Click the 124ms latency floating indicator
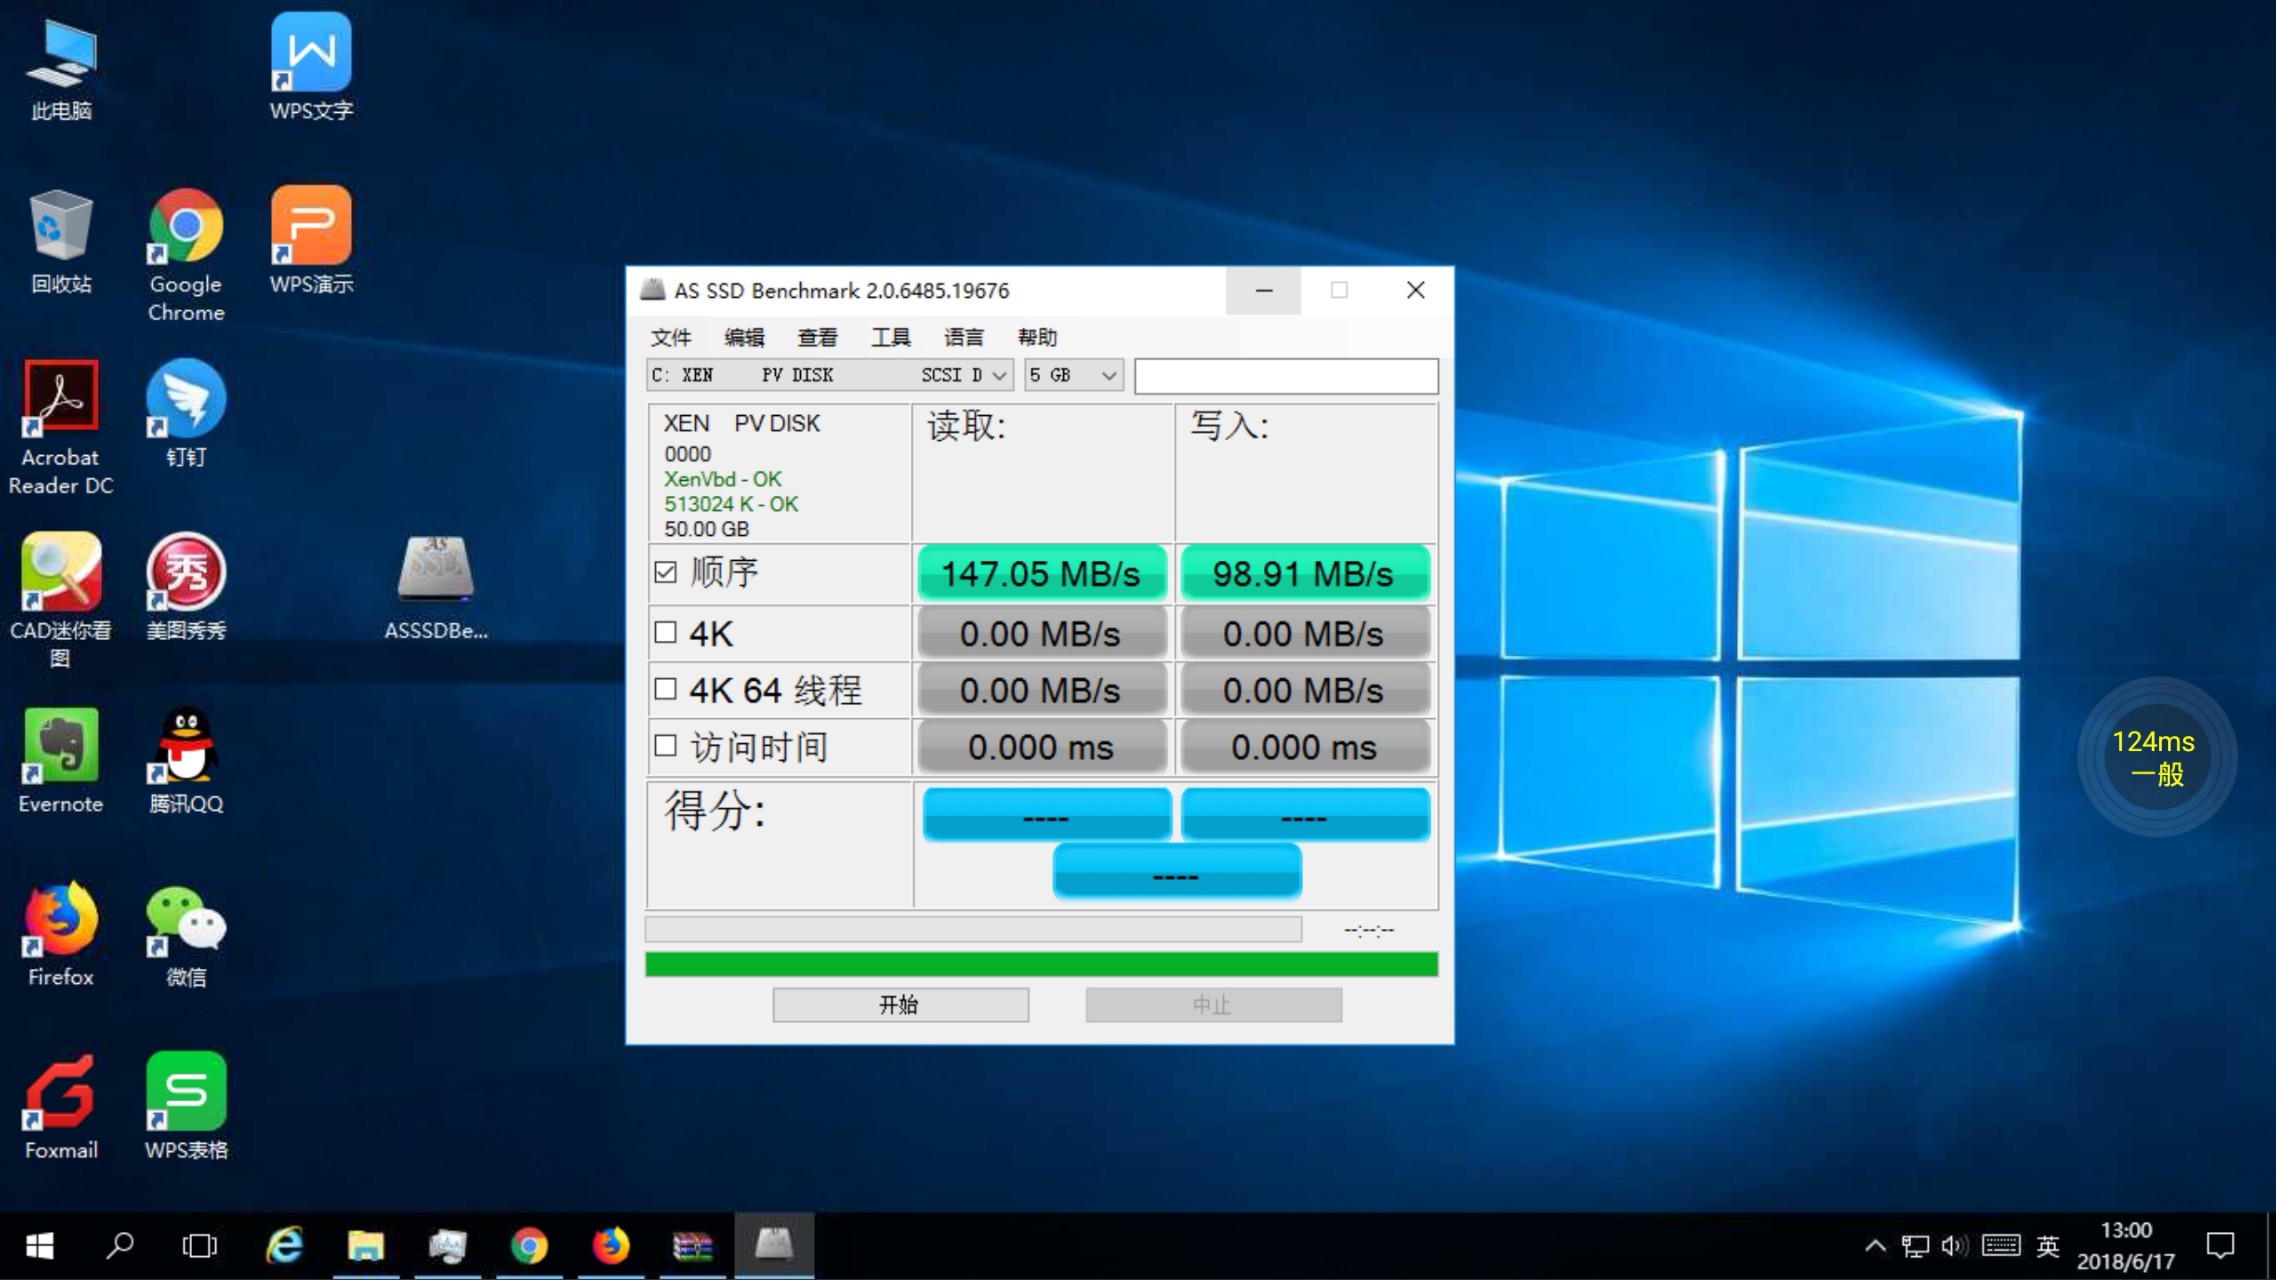 coord(2156,757)
